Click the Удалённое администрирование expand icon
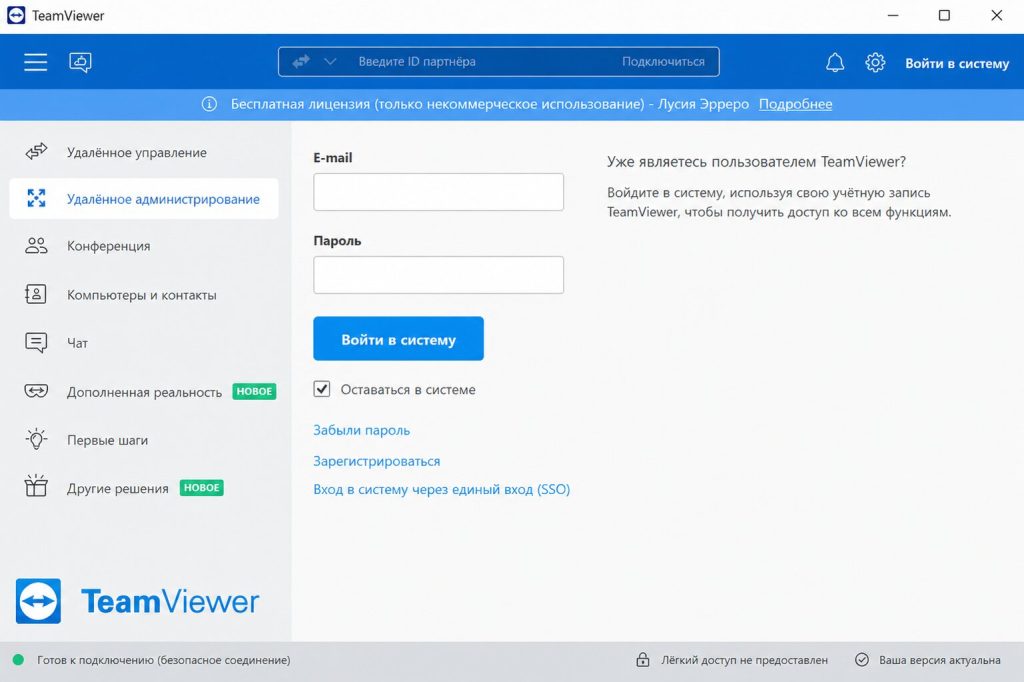The image size is (1024, 682). click(x=36, y=198)
